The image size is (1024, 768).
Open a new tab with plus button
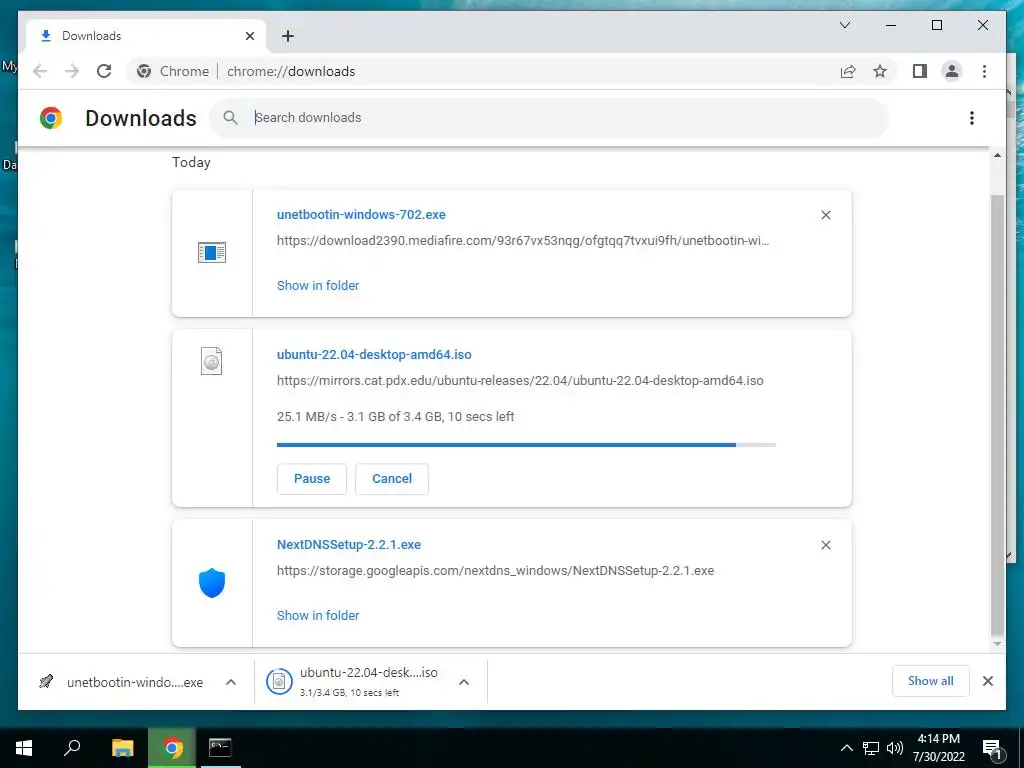pyautogui.click(x=287, y=36)
